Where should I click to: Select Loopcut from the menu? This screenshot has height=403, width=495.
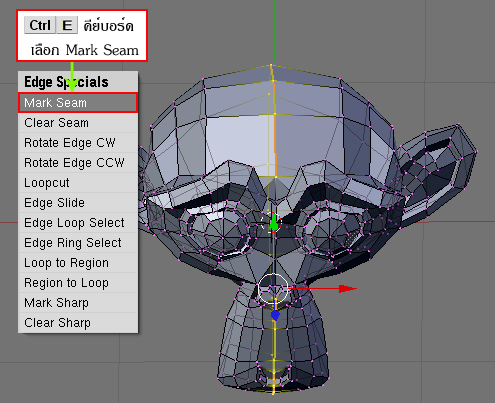click(78, 183)
